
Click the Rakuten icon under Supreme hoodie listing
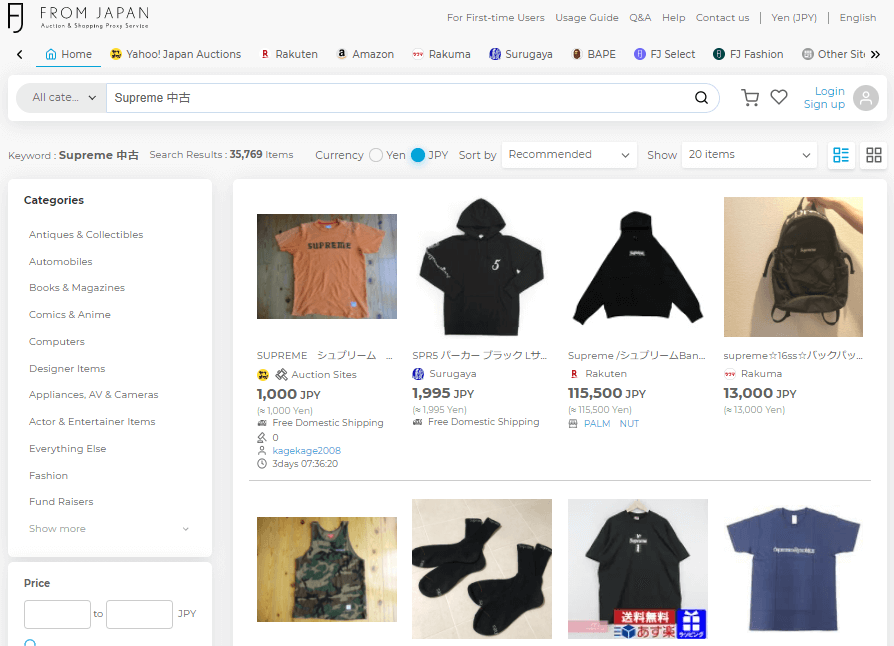click(574, 374)
